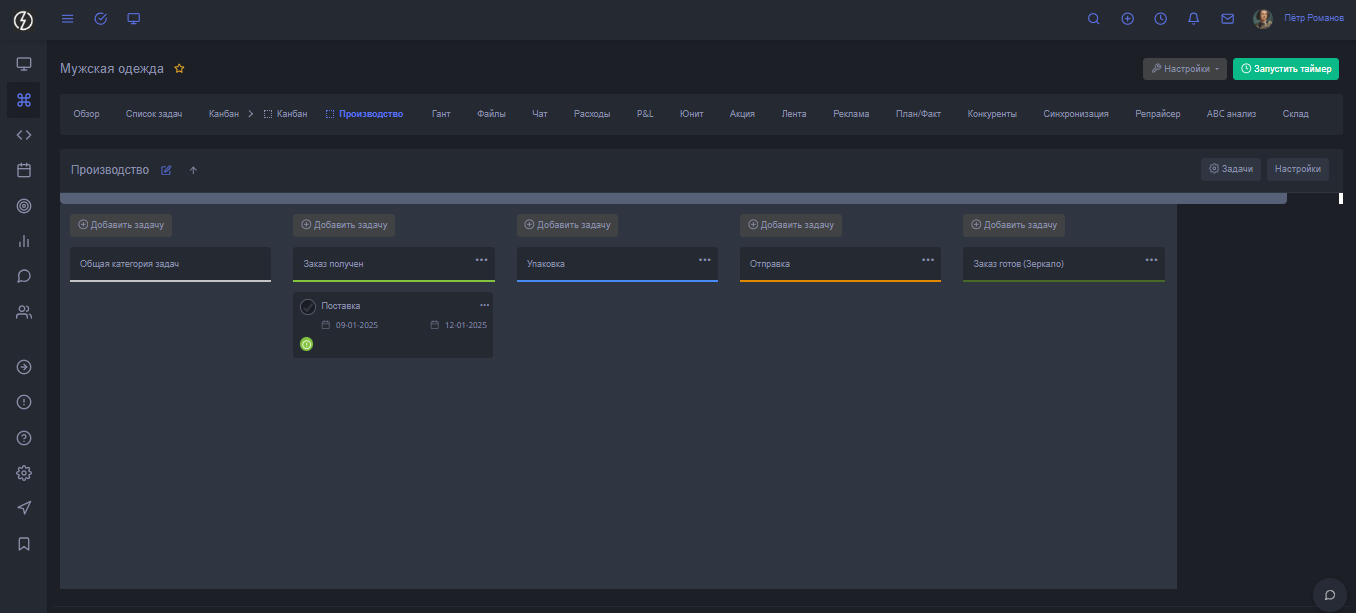The width and height of the screenshot is (1356, 613).
Task: Open the chat bubble icon at bottom right
Action: [1330, 594]
